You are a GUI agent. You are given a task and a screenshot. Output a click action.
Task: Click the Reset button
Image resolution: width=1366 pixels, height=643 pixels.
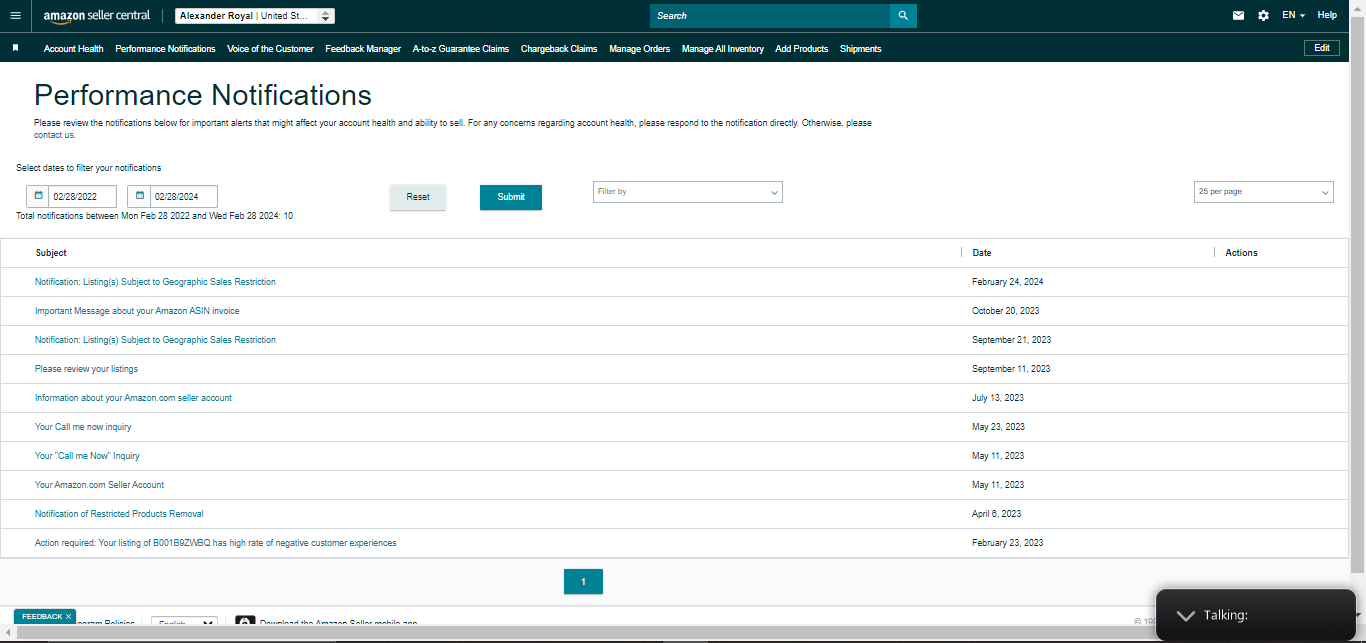418,197
